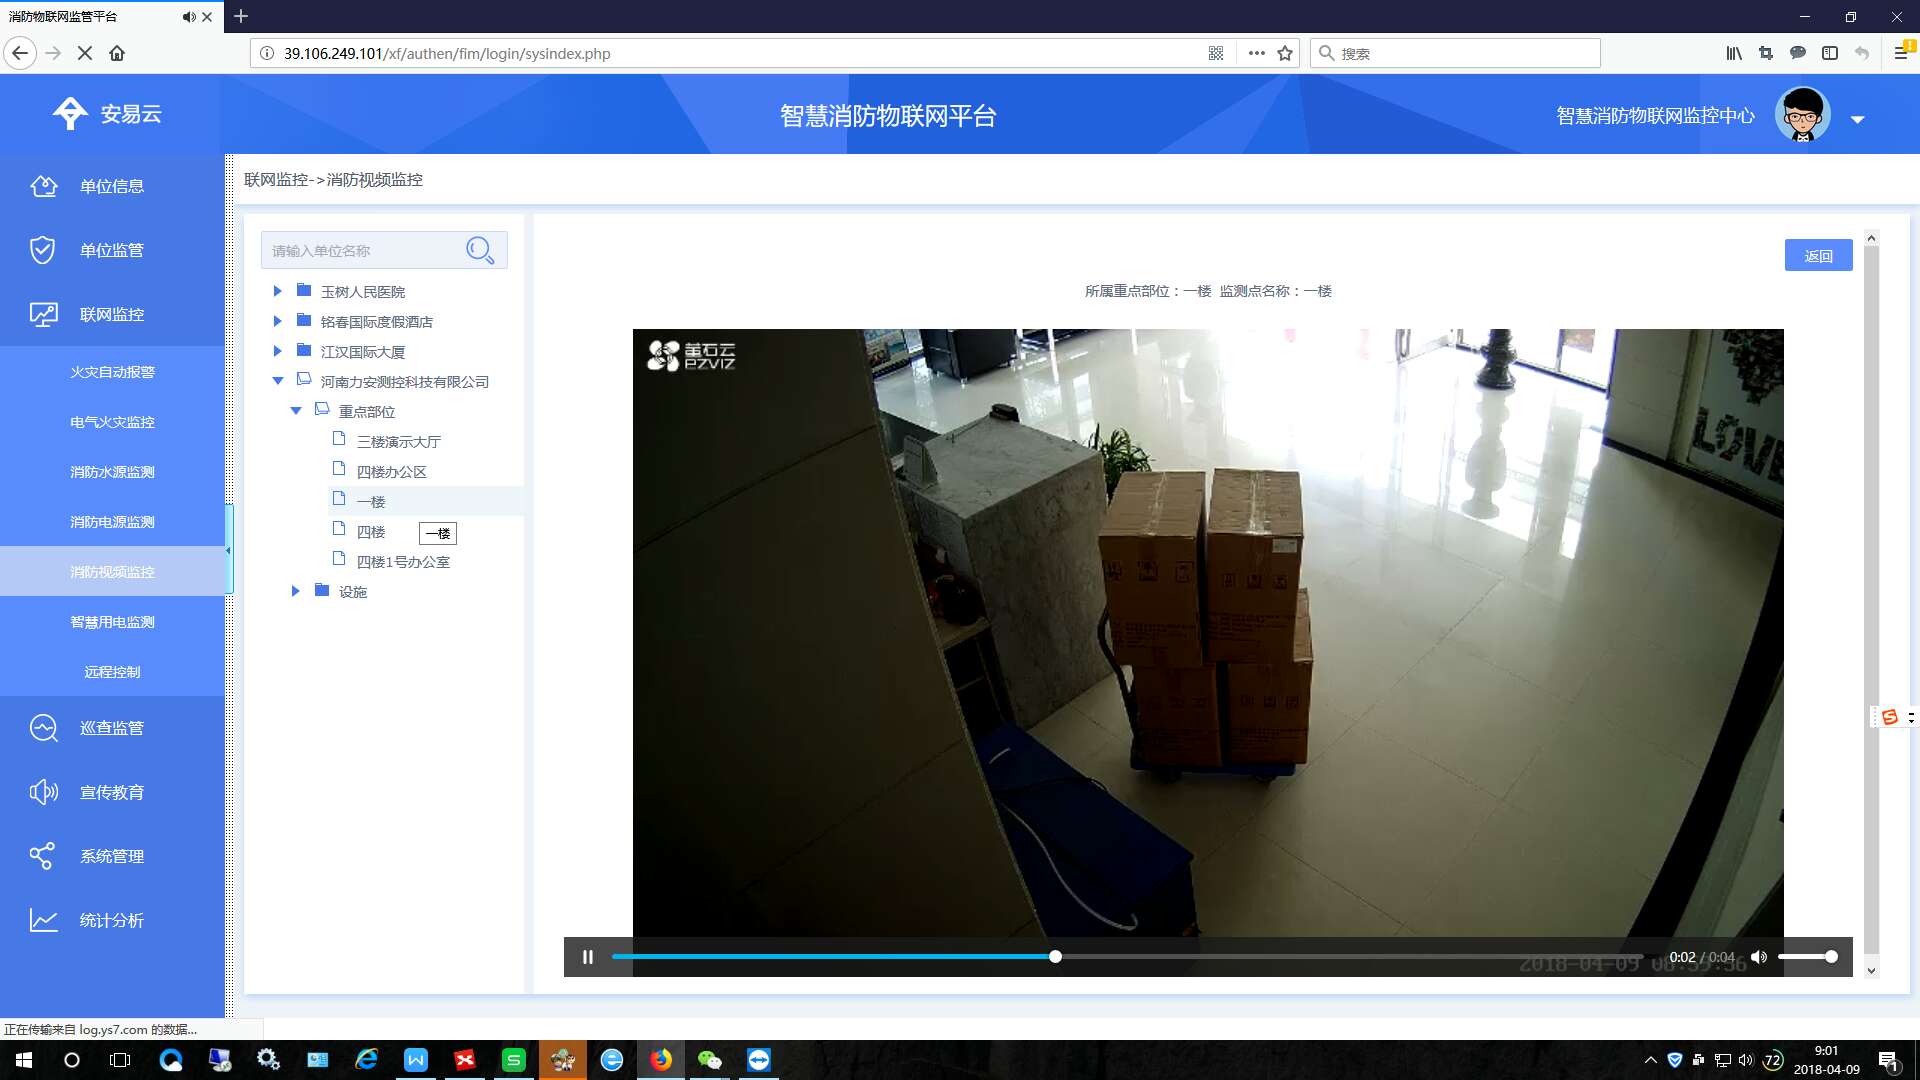Select the 远程控制 submenu item

click(x=112, y=672)
